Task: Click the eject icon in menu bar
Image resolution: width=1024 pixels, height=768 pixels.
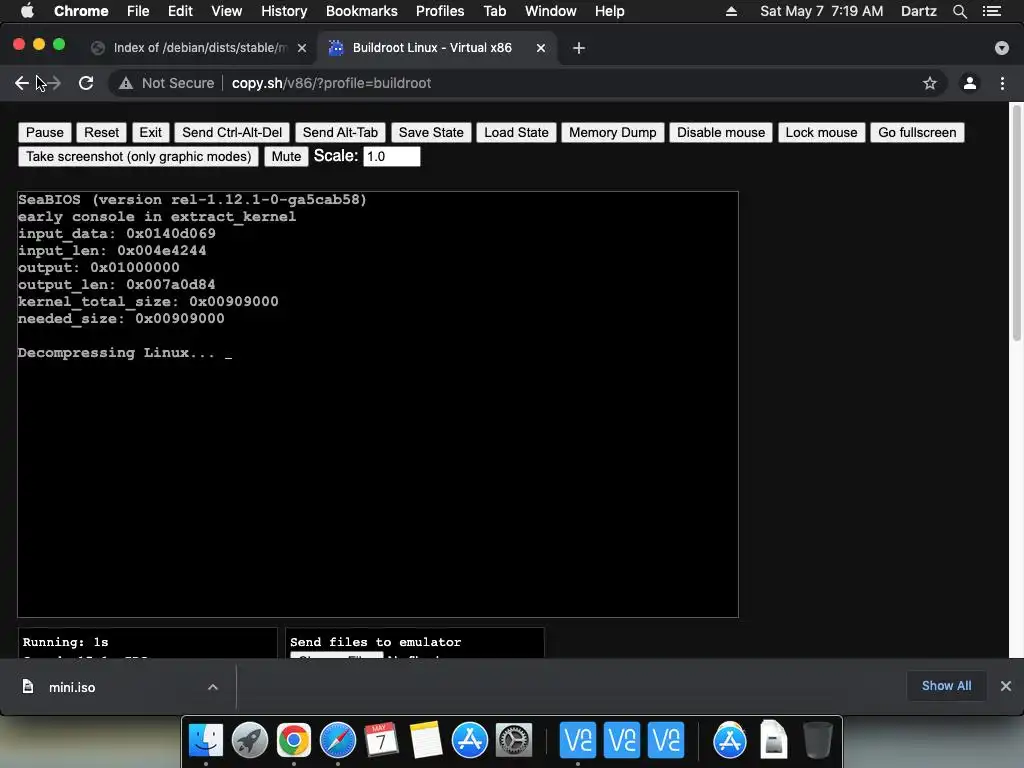Action: pos(731,11)
